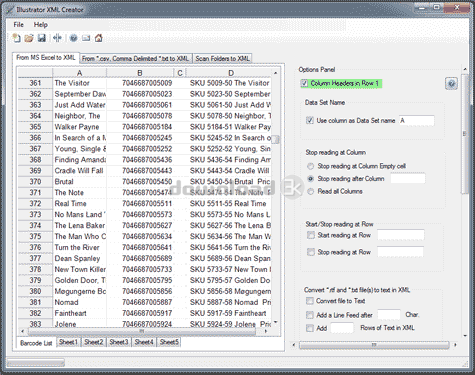The image size is (475, 375).
Task: Select the Sheet3 tab
Action: click(x=119, y=342)
